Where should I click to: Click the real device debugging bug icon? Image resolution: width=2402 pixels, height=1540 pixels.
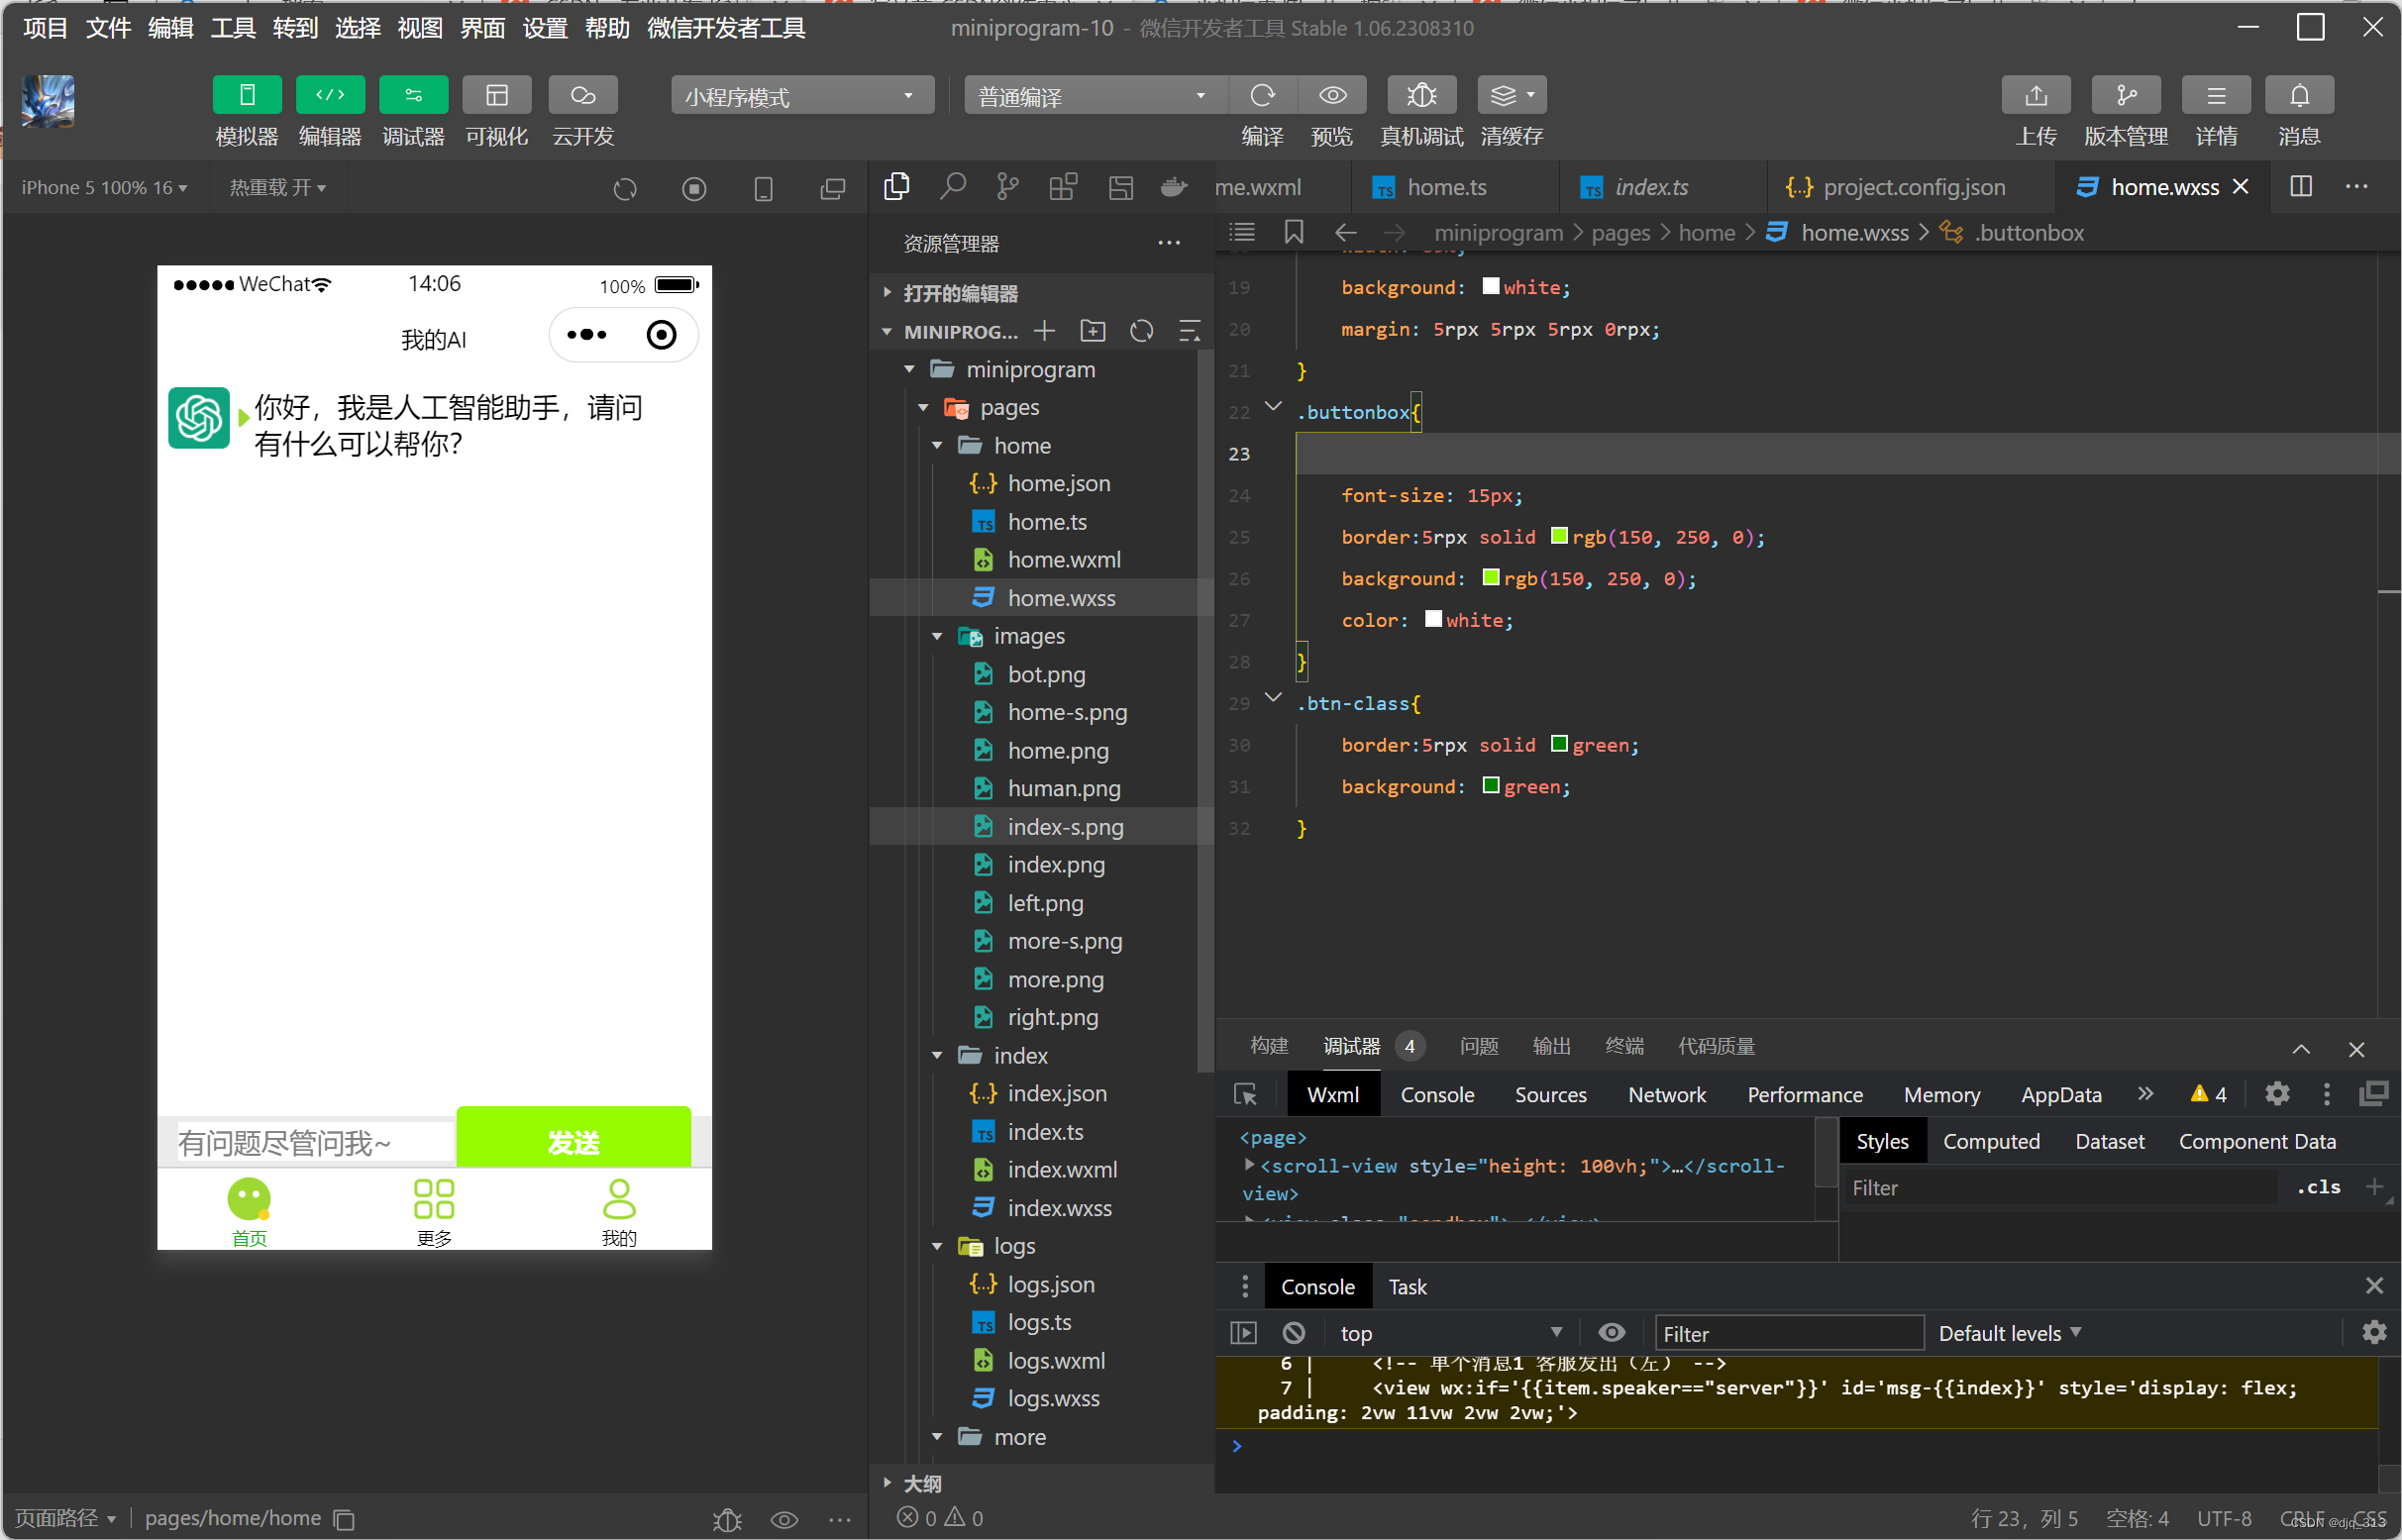[1420, 96]
